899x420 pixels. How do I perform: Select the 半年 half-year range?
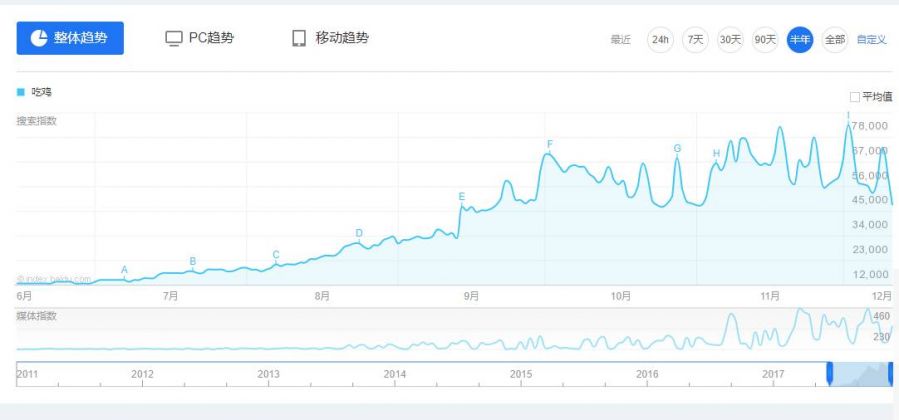click(800, 40)
